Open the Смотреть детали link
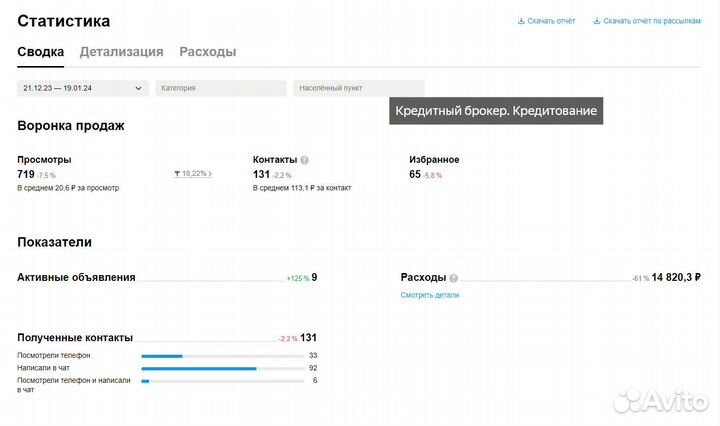The height and width of the screenshot is (426, 720). tap(429, 295)
